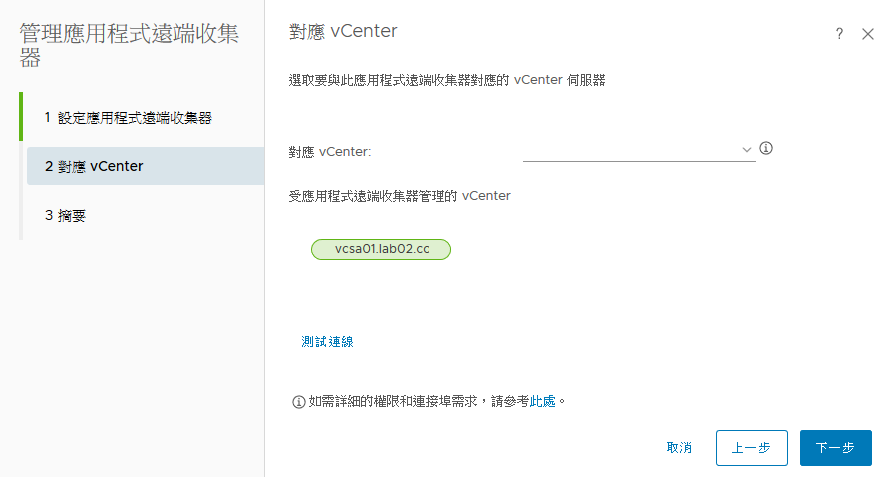Image resolution: width=895 pixels, height=477 pixels.
Task: Click the info icon beside the vCenter dropdown
Action: tap(766, 148)
